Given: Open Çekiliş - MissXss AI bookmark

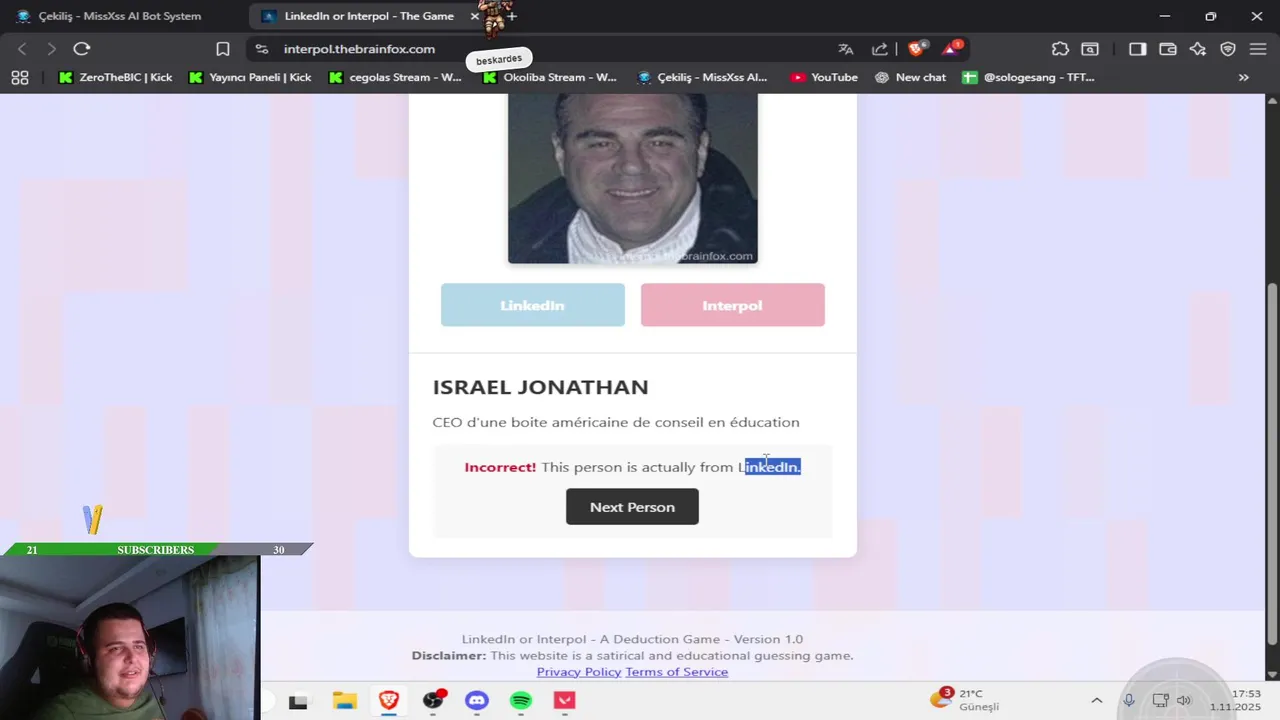Looking at the screenshot, I should [703, 77].
